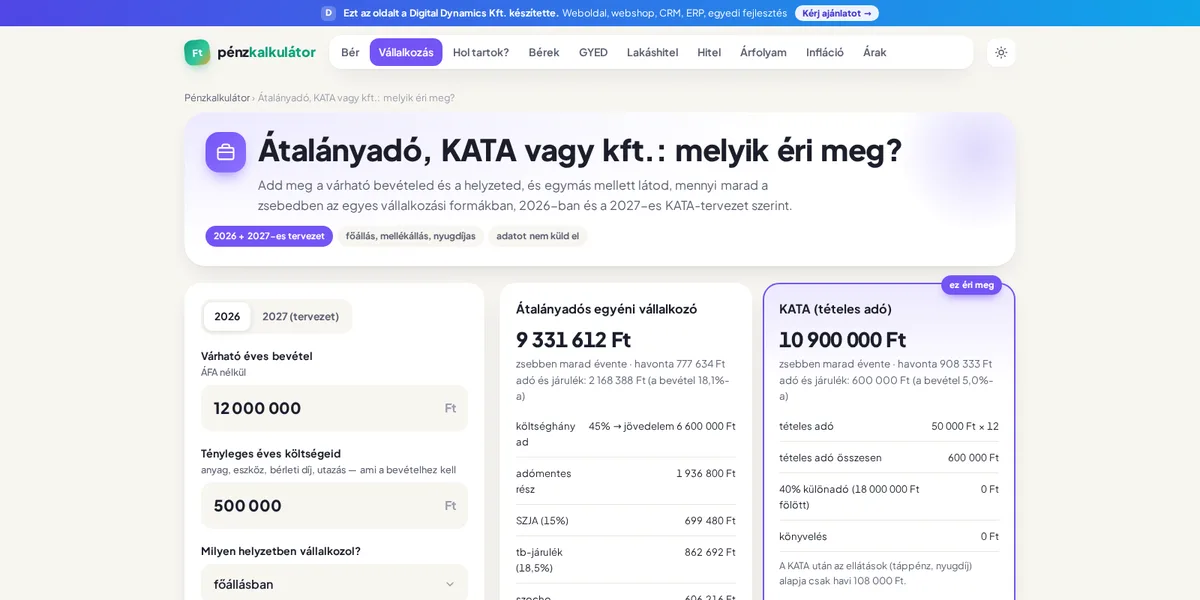
Task: Click the 10 900 000 Ft amount
Action: pos(843,340)
